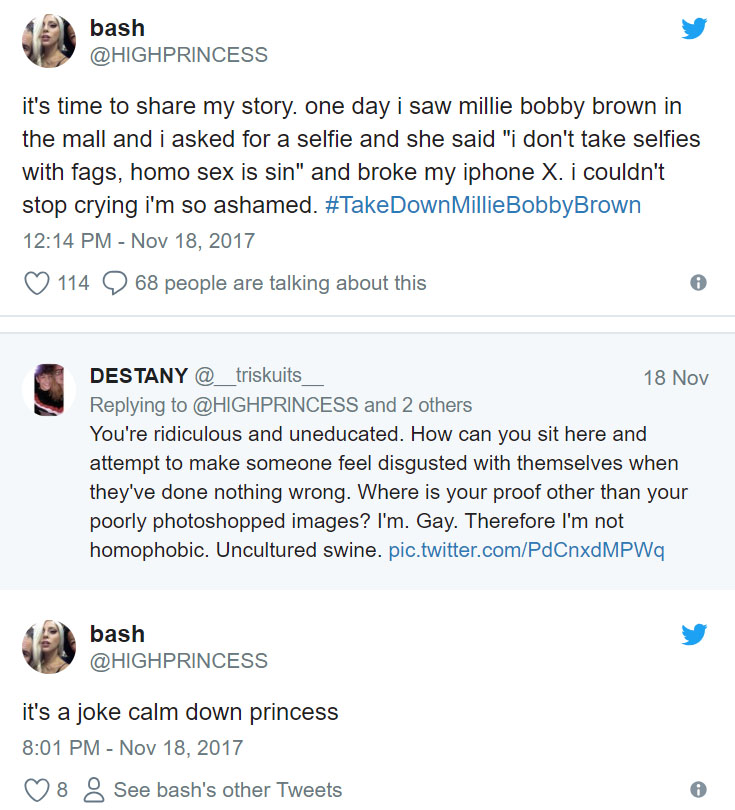
Task: Click "See bash's other Tweets" link
Action: point(228,789)
